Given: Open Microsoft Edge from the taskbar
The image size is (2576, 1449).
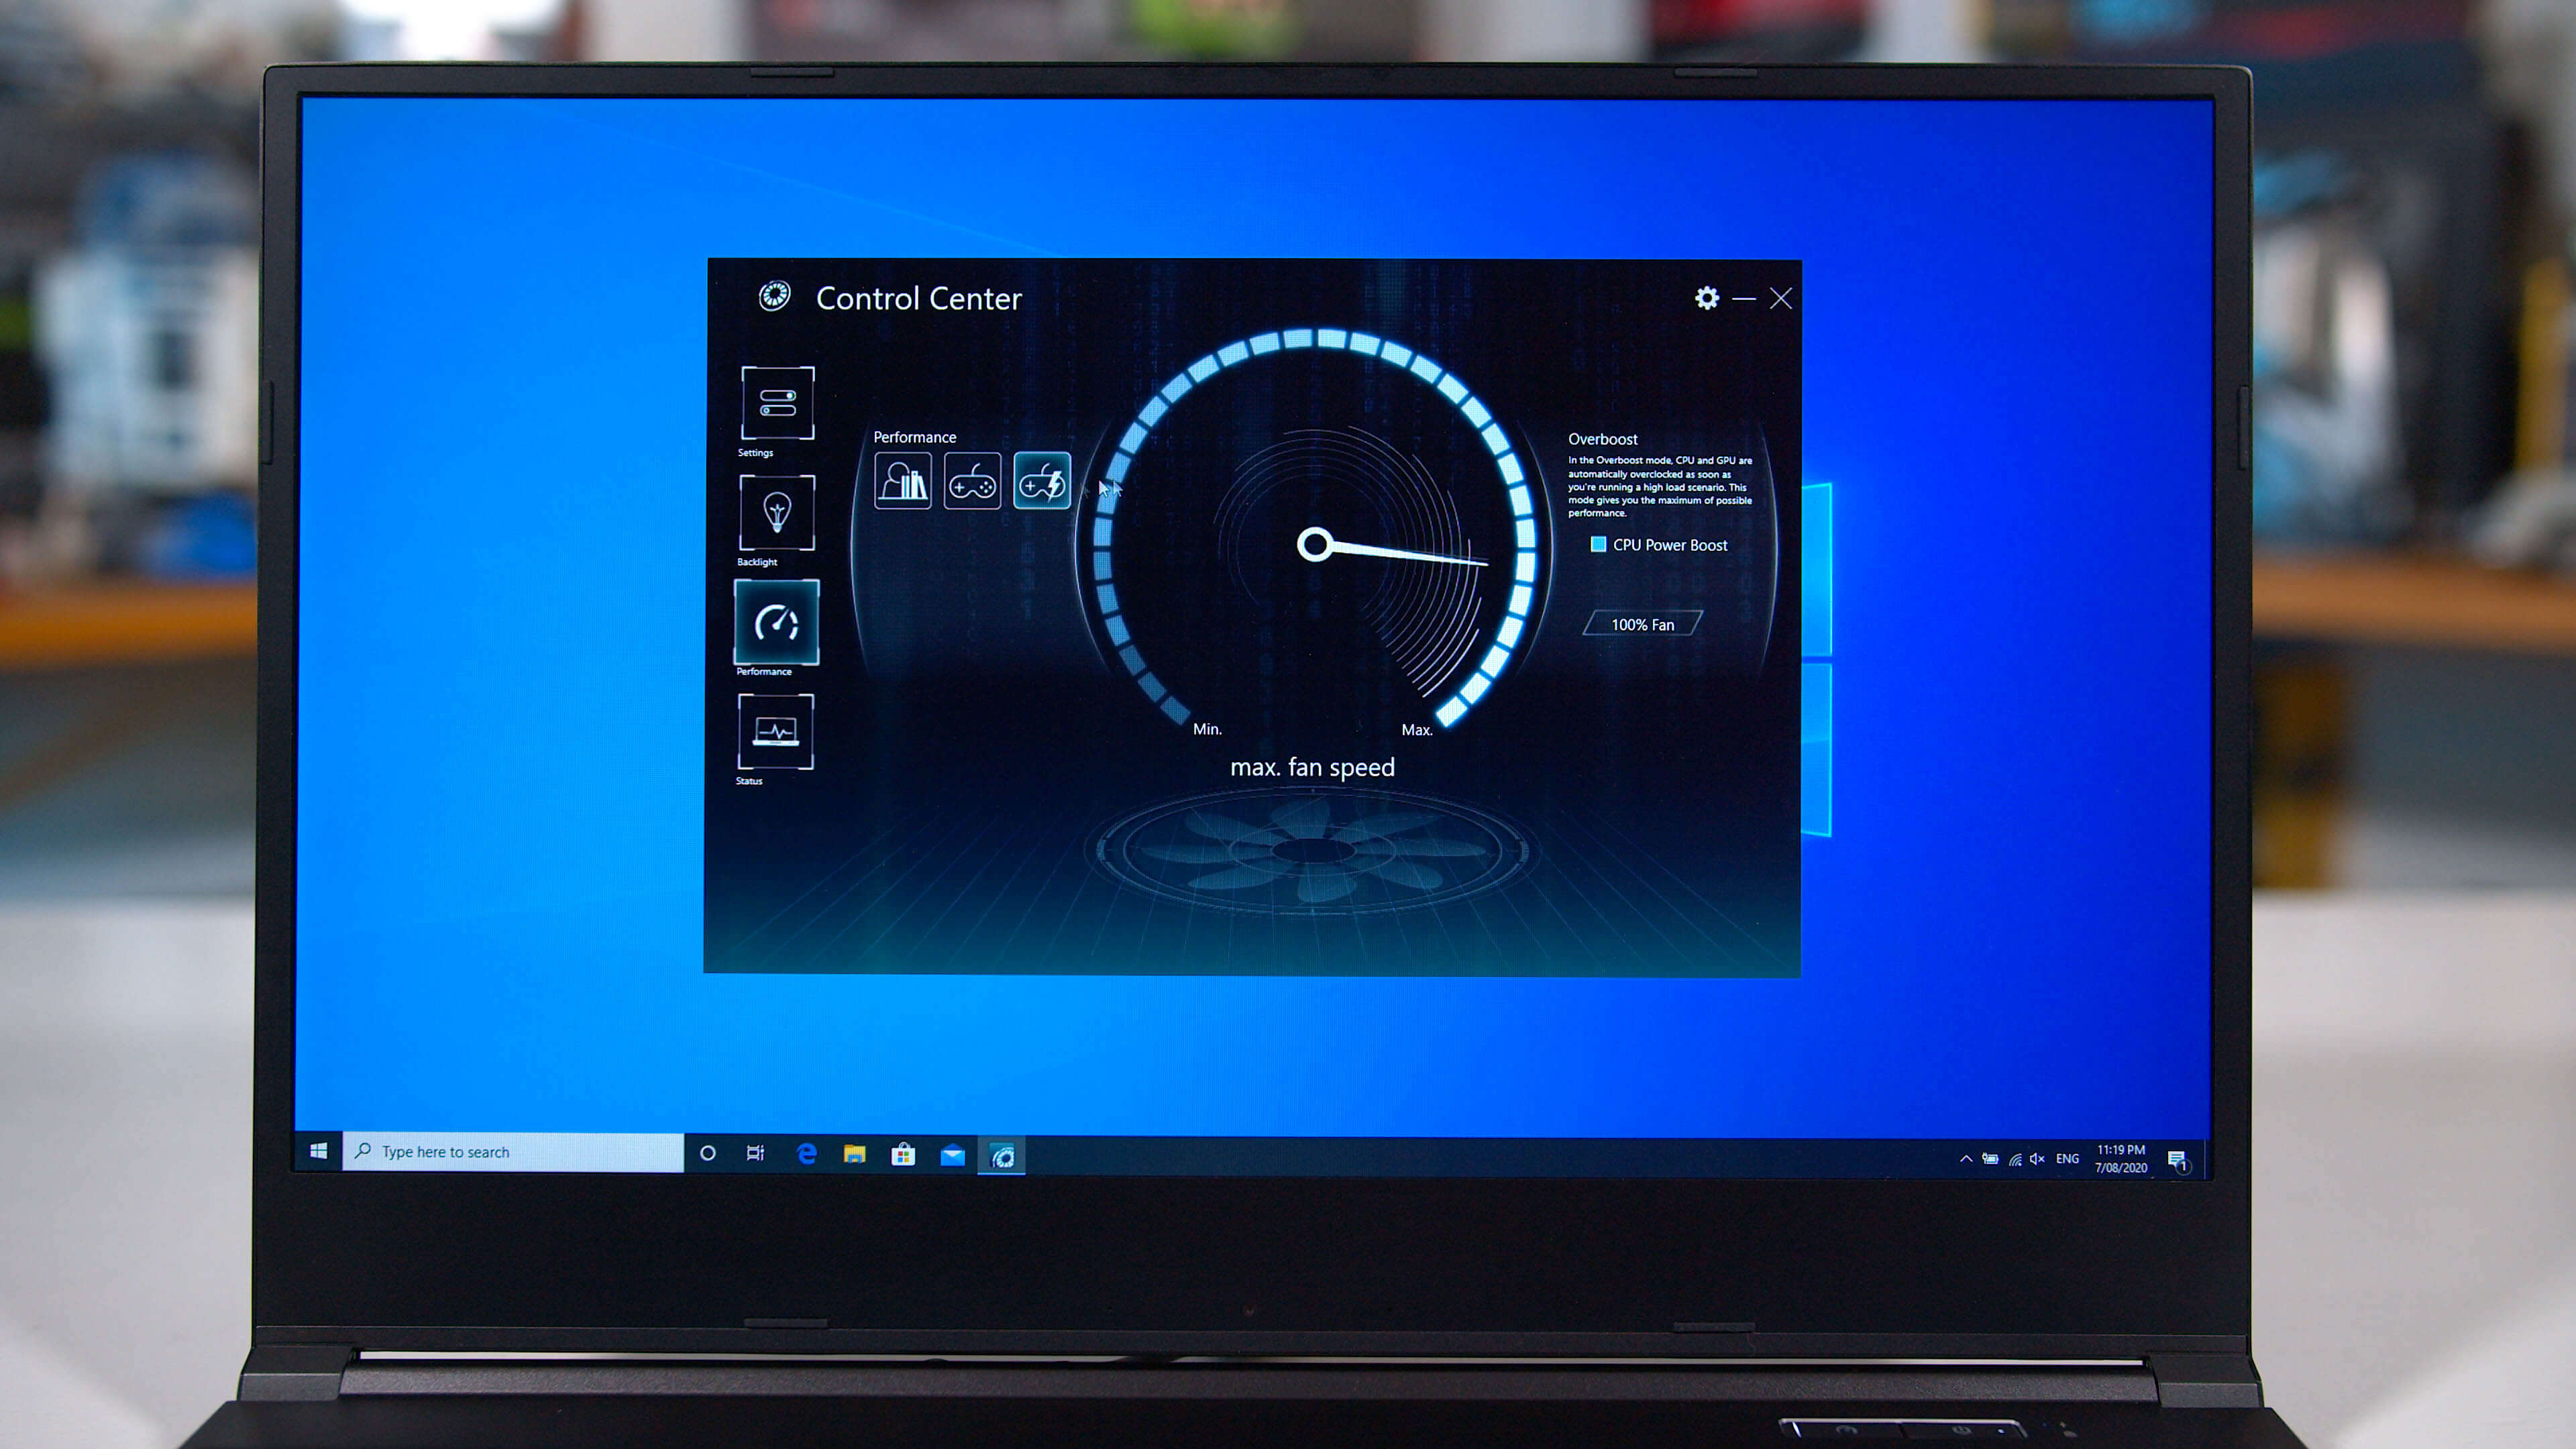Looking at the screenshot, I should click(x=806, y=1154).
